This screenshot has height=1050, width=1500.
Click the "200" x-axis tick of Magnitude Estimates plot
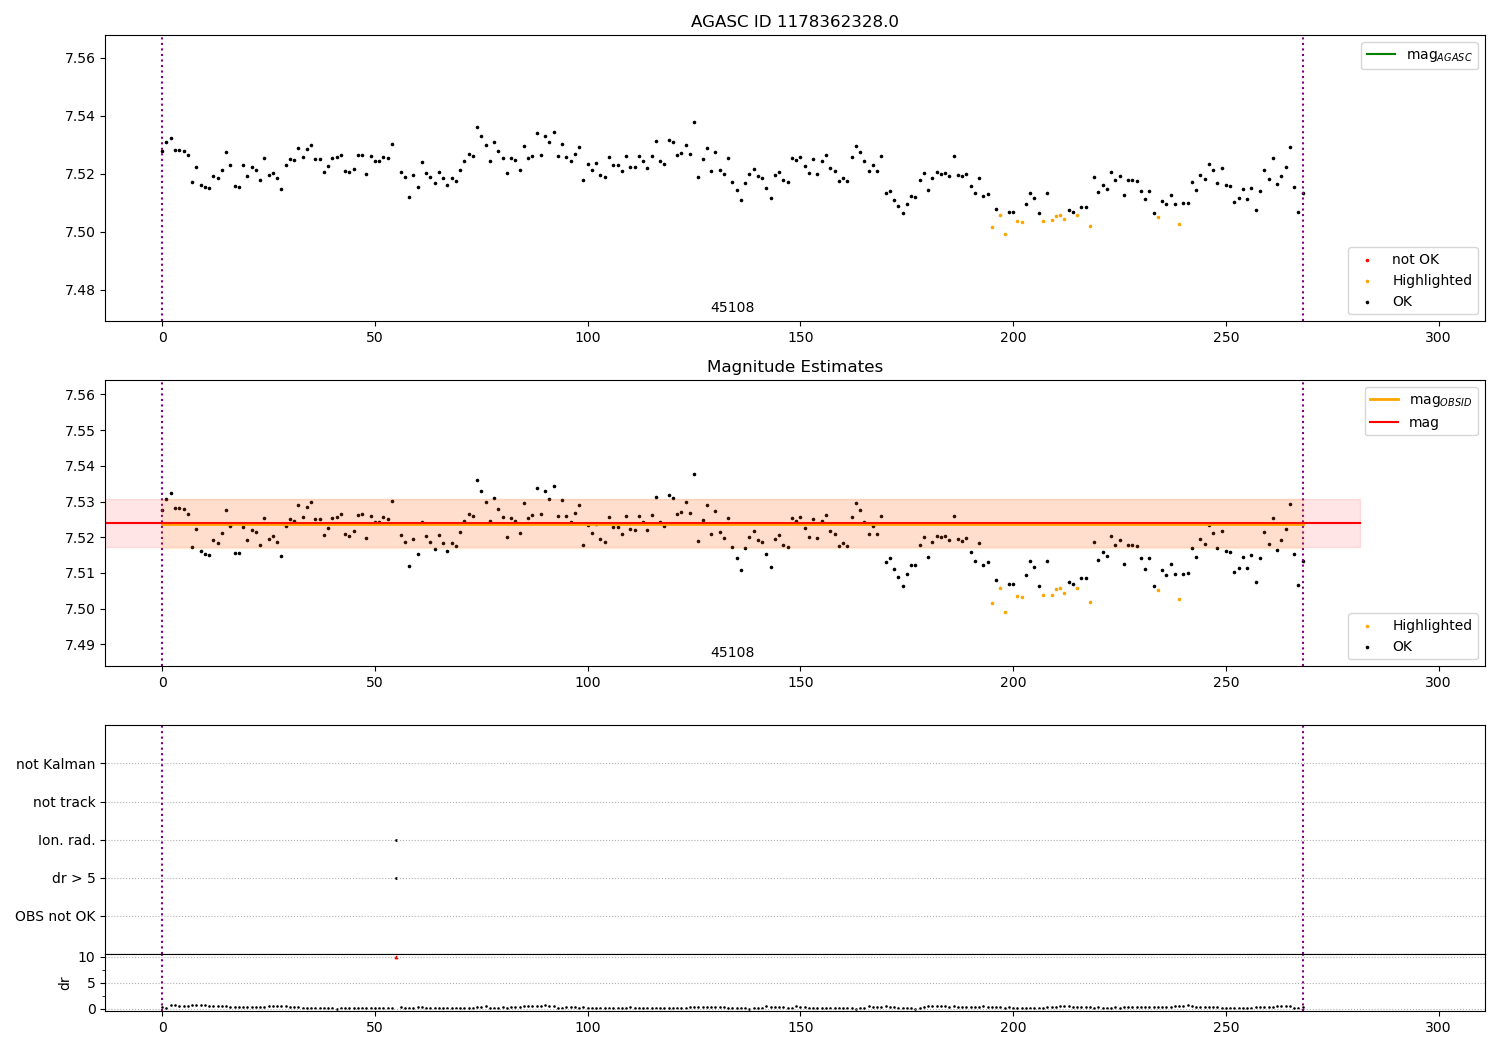click(1013, 683)
